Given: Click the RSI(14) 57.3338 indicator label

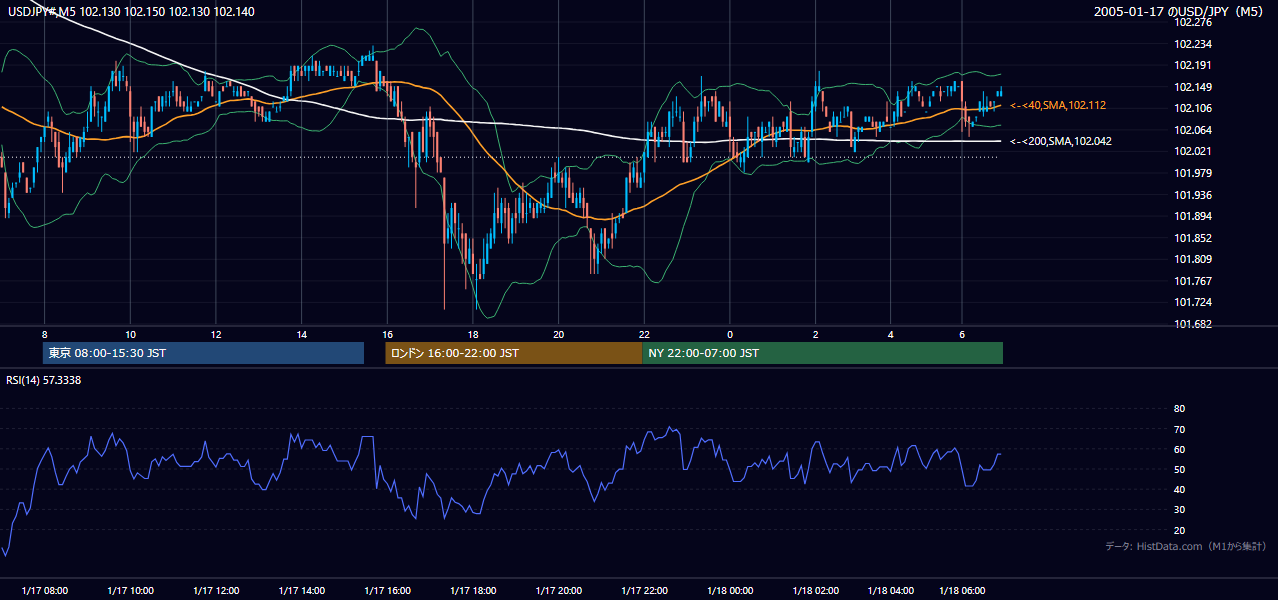Looking at the screenshot, I should click(45, 381).
